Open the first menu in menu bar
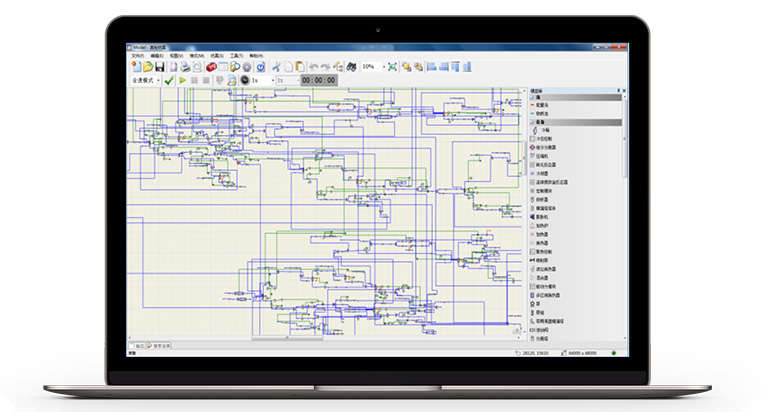Image resolution: width=761 pixels, height=412 pixels. click(x=138, y=56)
